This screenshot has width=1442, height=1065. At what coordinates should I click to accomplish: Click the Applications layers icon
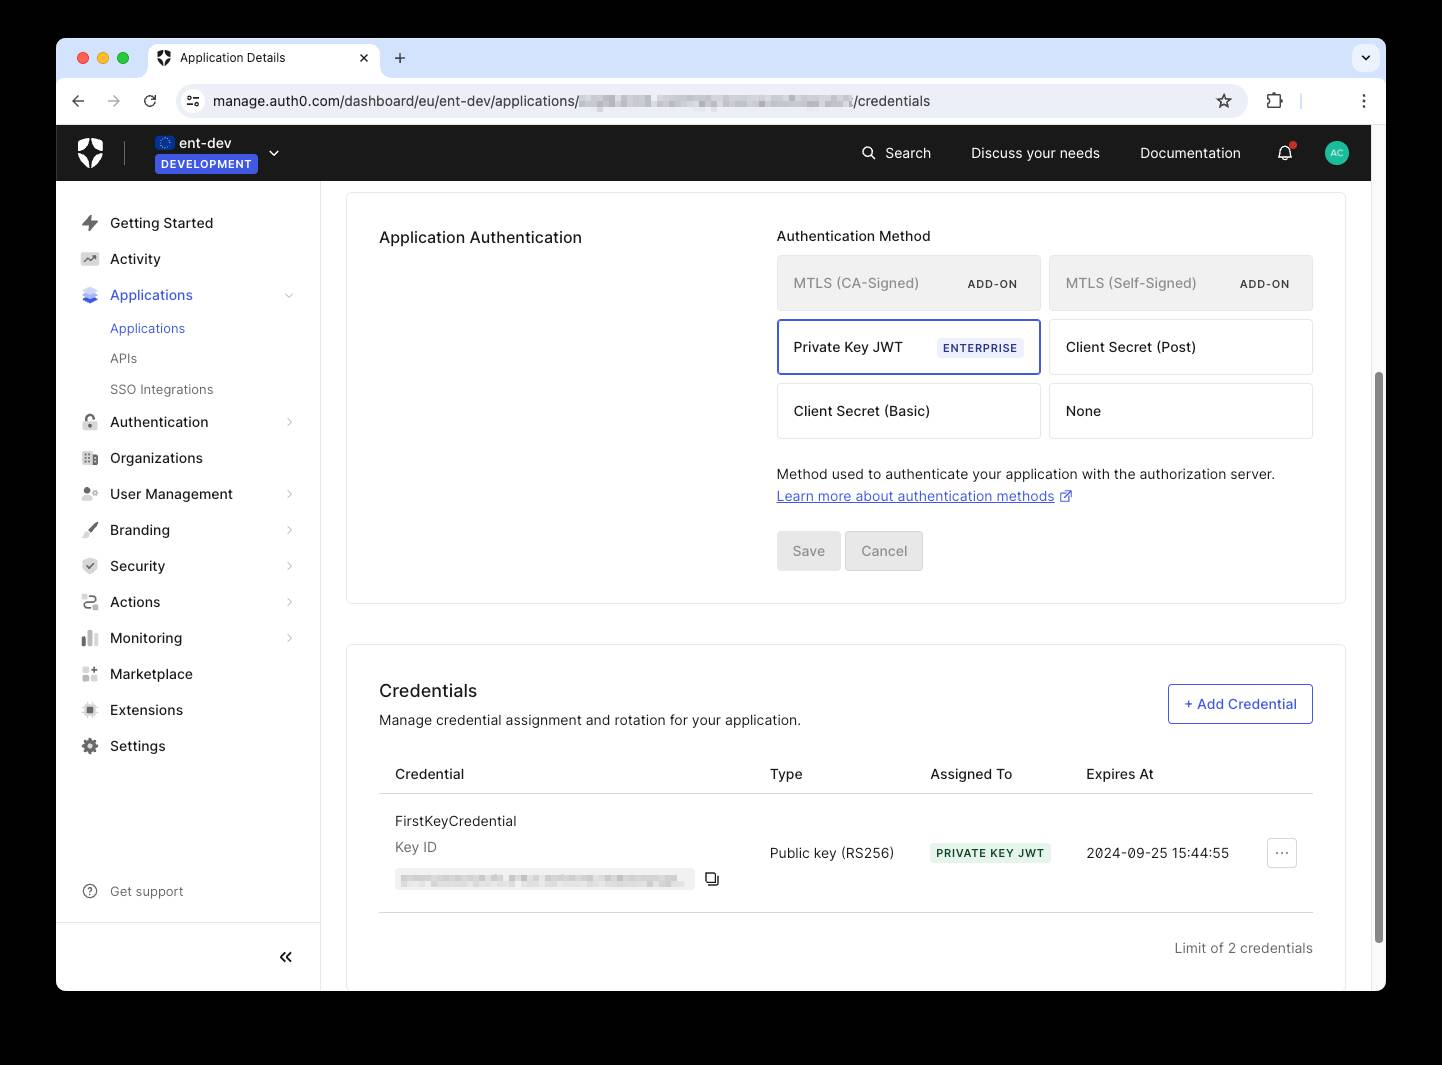(x=90, y=295)
